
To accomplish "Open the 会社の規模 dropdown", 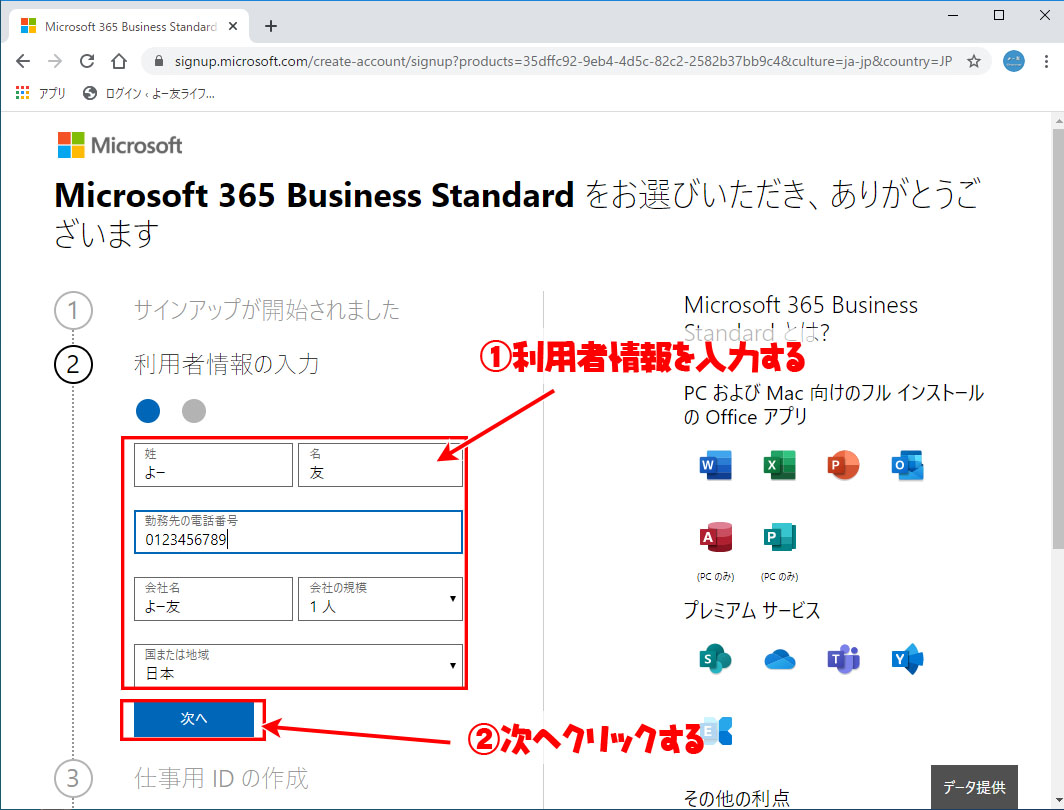I will coord(380,598).
